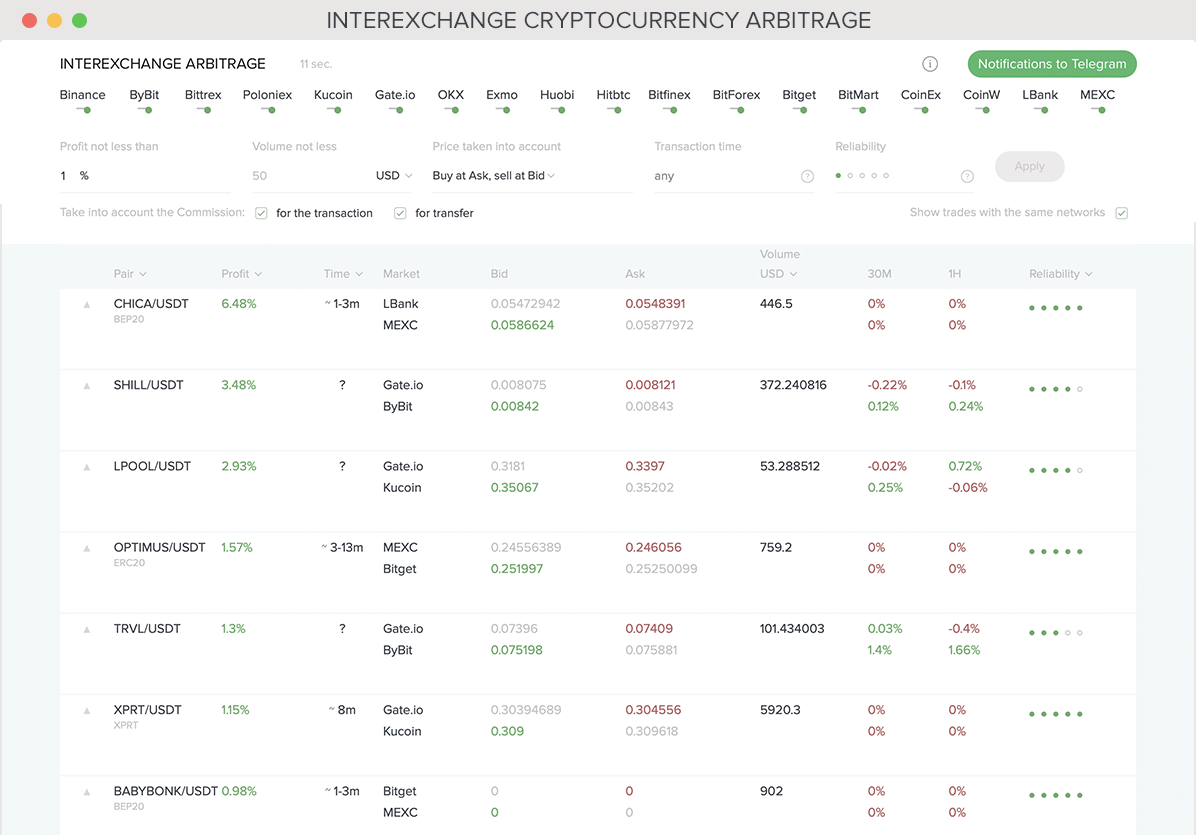Open the info tooltip icon

pos(929,63)
